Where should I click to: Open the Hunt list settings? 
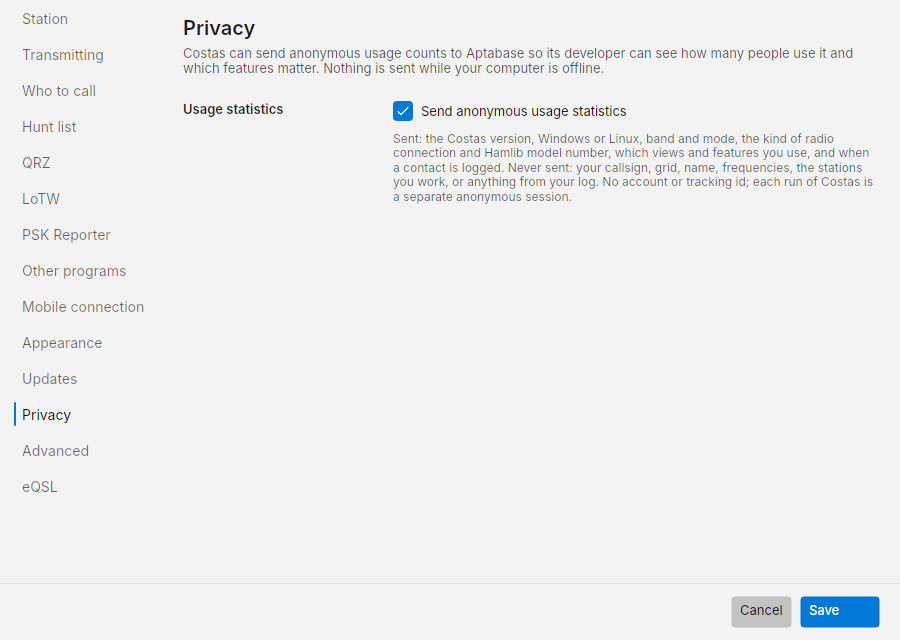[49, 127]
